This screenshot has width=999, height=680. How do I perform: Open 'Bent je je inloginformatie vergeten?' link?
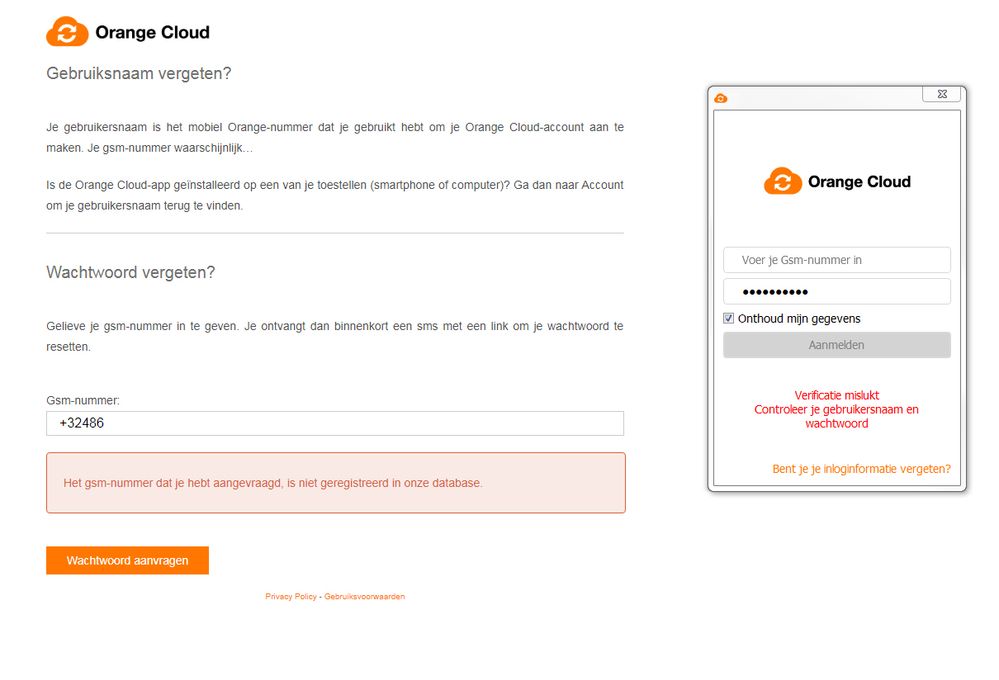coord(861,469)
